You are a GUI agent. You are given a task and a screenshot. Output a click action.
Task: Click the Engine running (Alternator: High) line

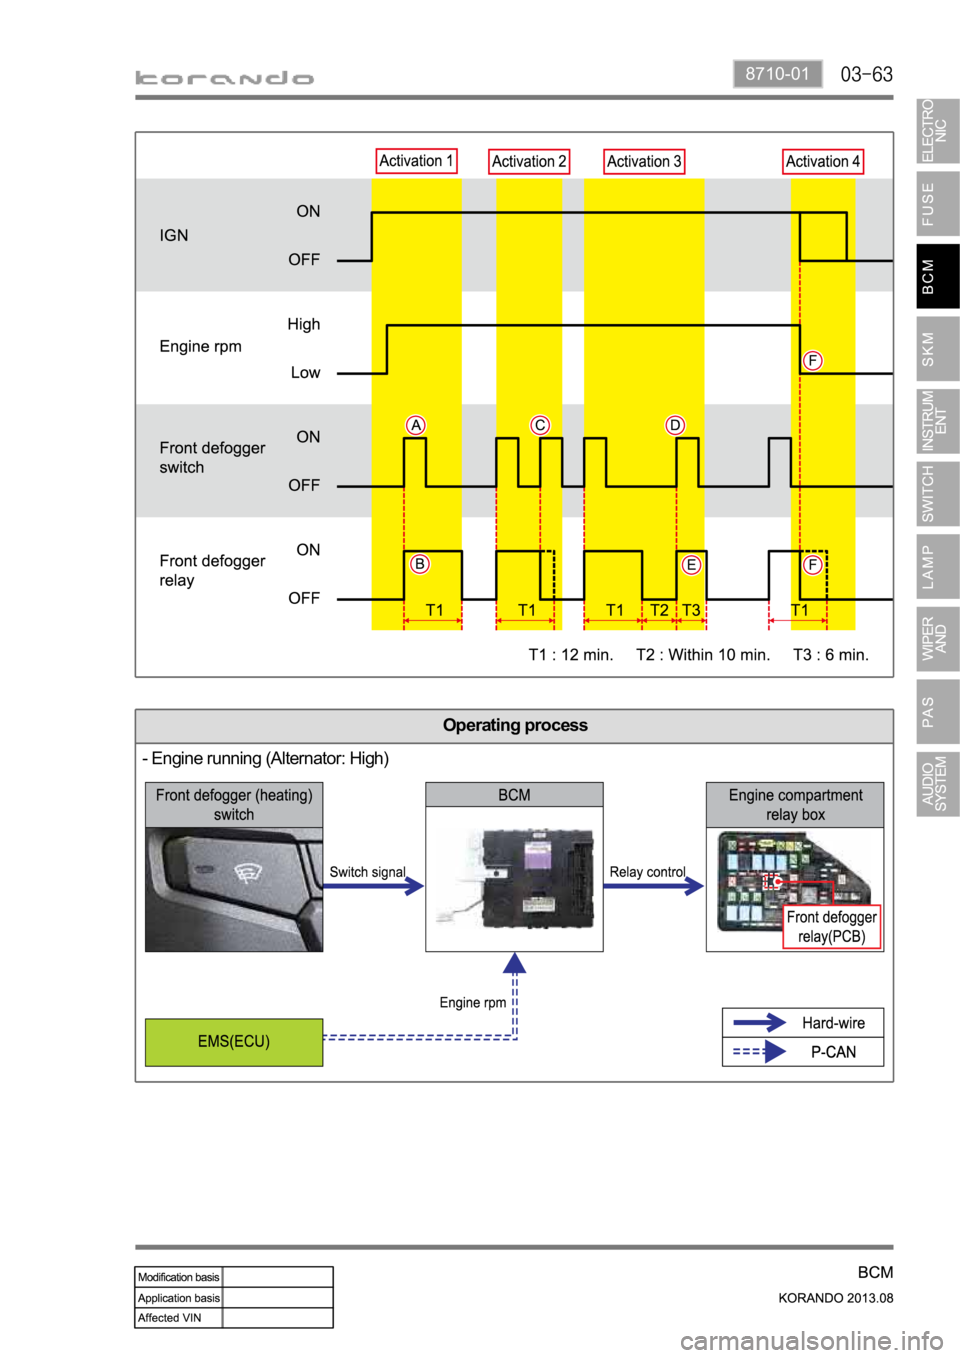click(x=265, y=759)
